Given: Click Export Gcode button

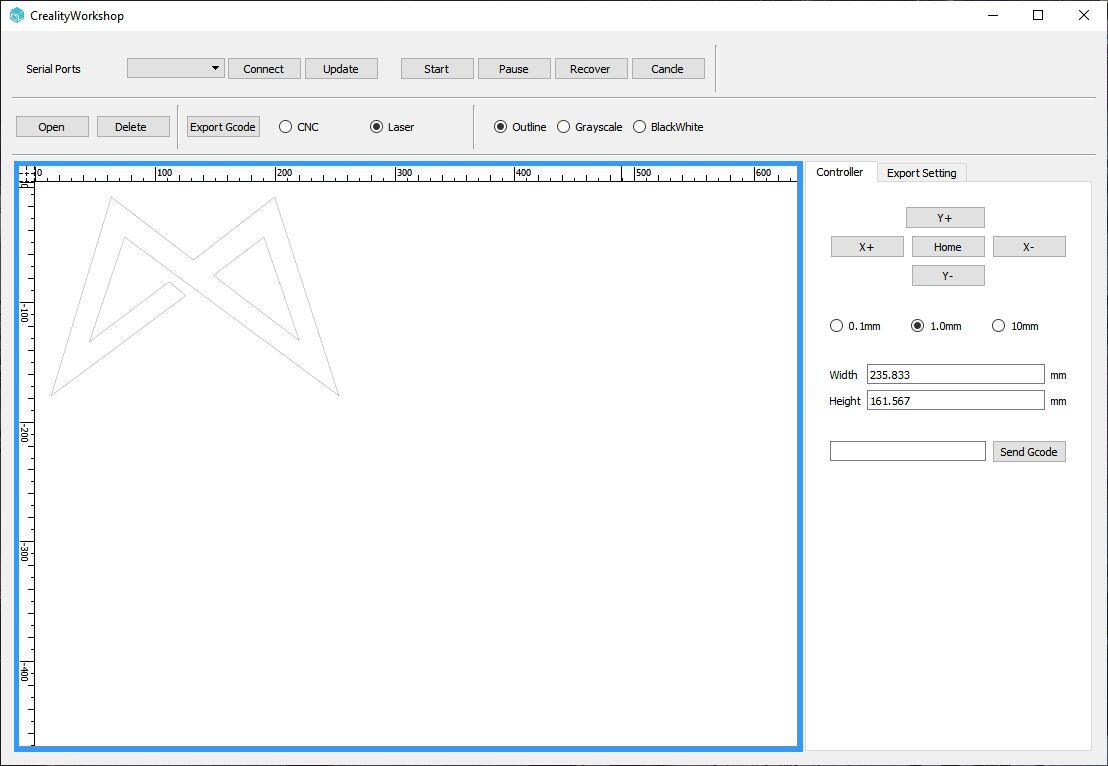Looking at the screenshot, I should pos(223,127).
